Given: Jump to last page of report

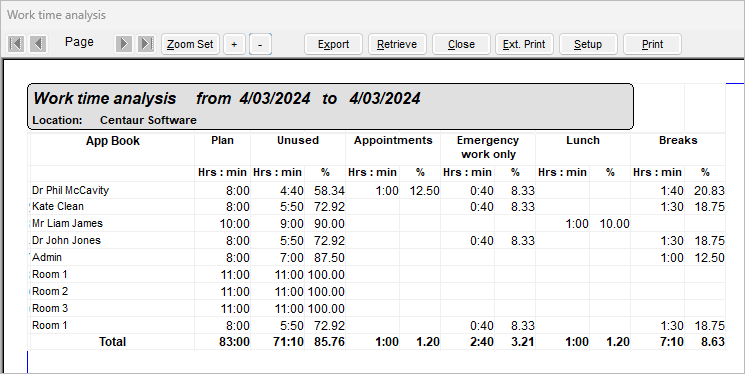Looking at the screenshot, I should (x=146, y=44).
